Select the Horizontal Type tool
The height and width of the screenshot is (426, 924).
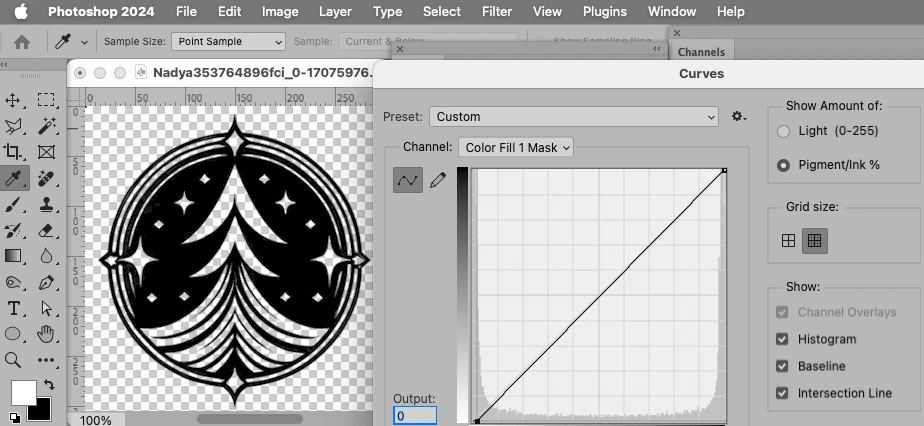coord(12,308)
